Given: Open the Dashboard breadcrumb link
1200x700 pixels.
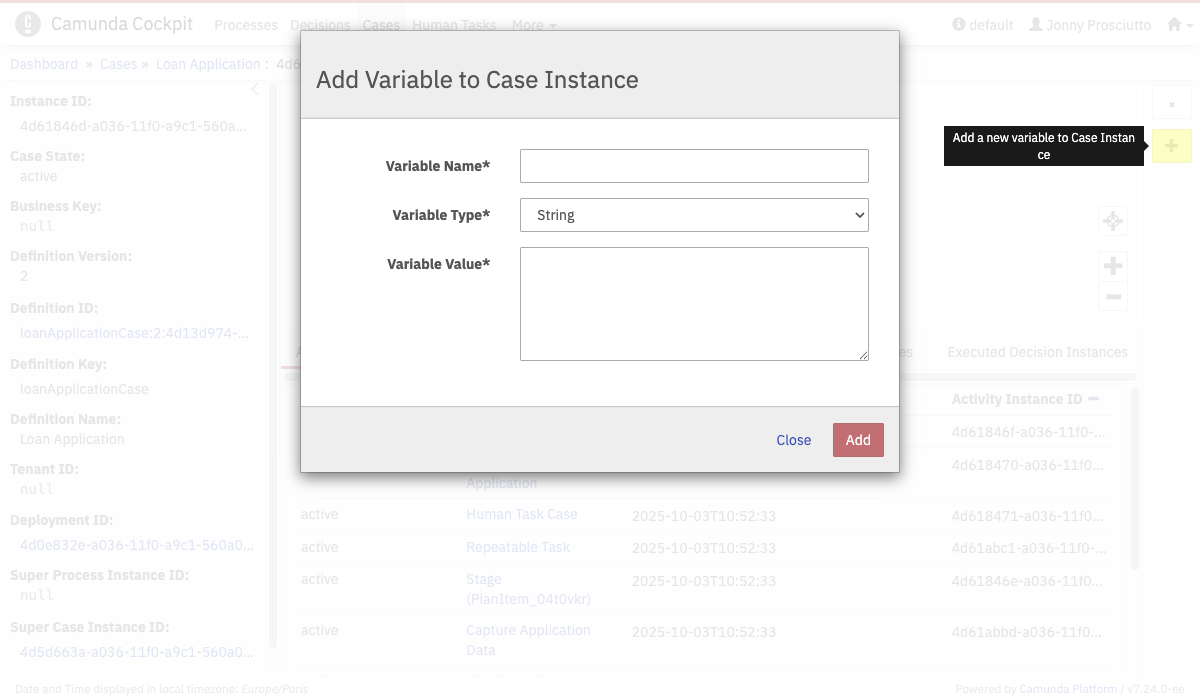Looking at the screenshot, I should pos(44,64).
